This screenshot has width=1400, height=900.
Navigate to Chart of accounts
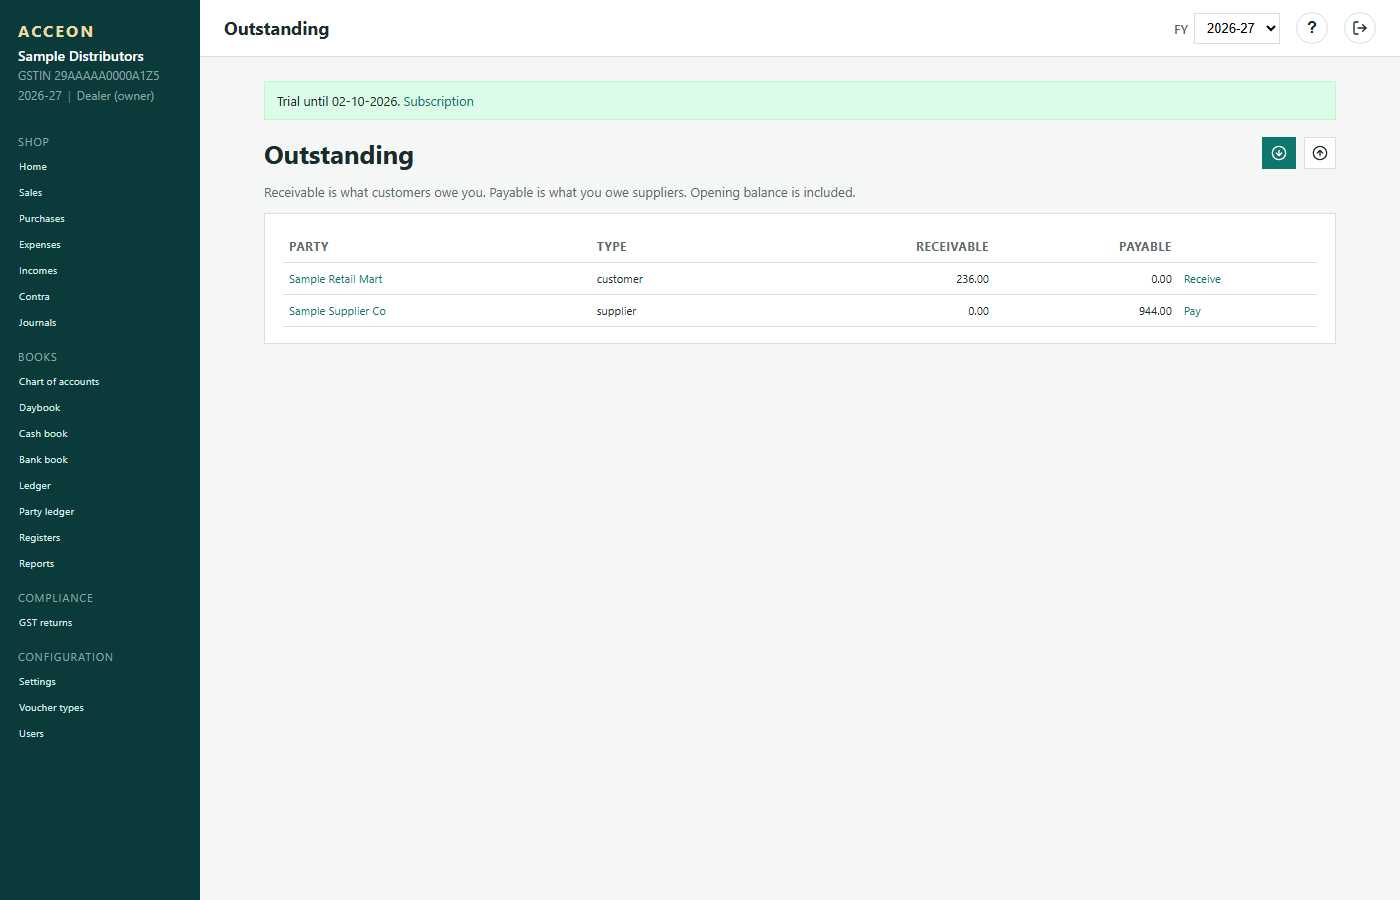click(x=59, y=382)
